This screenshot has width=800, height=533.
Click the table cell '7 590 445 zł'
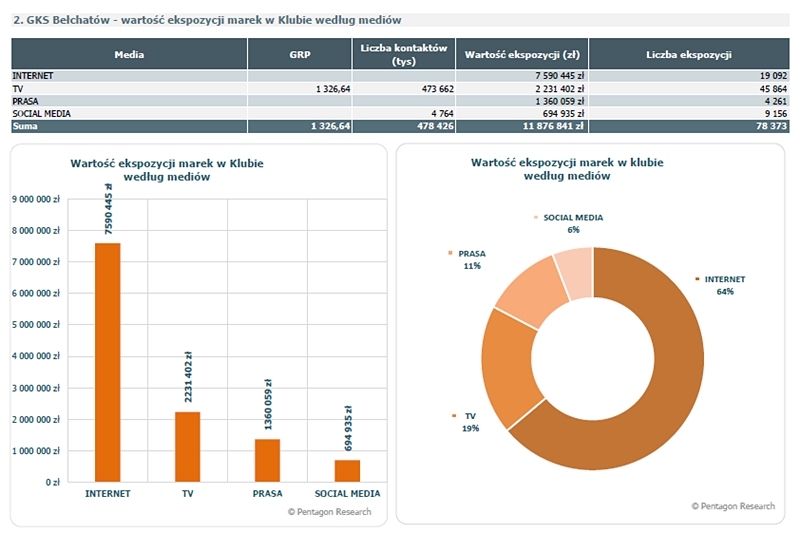[559, 75]
